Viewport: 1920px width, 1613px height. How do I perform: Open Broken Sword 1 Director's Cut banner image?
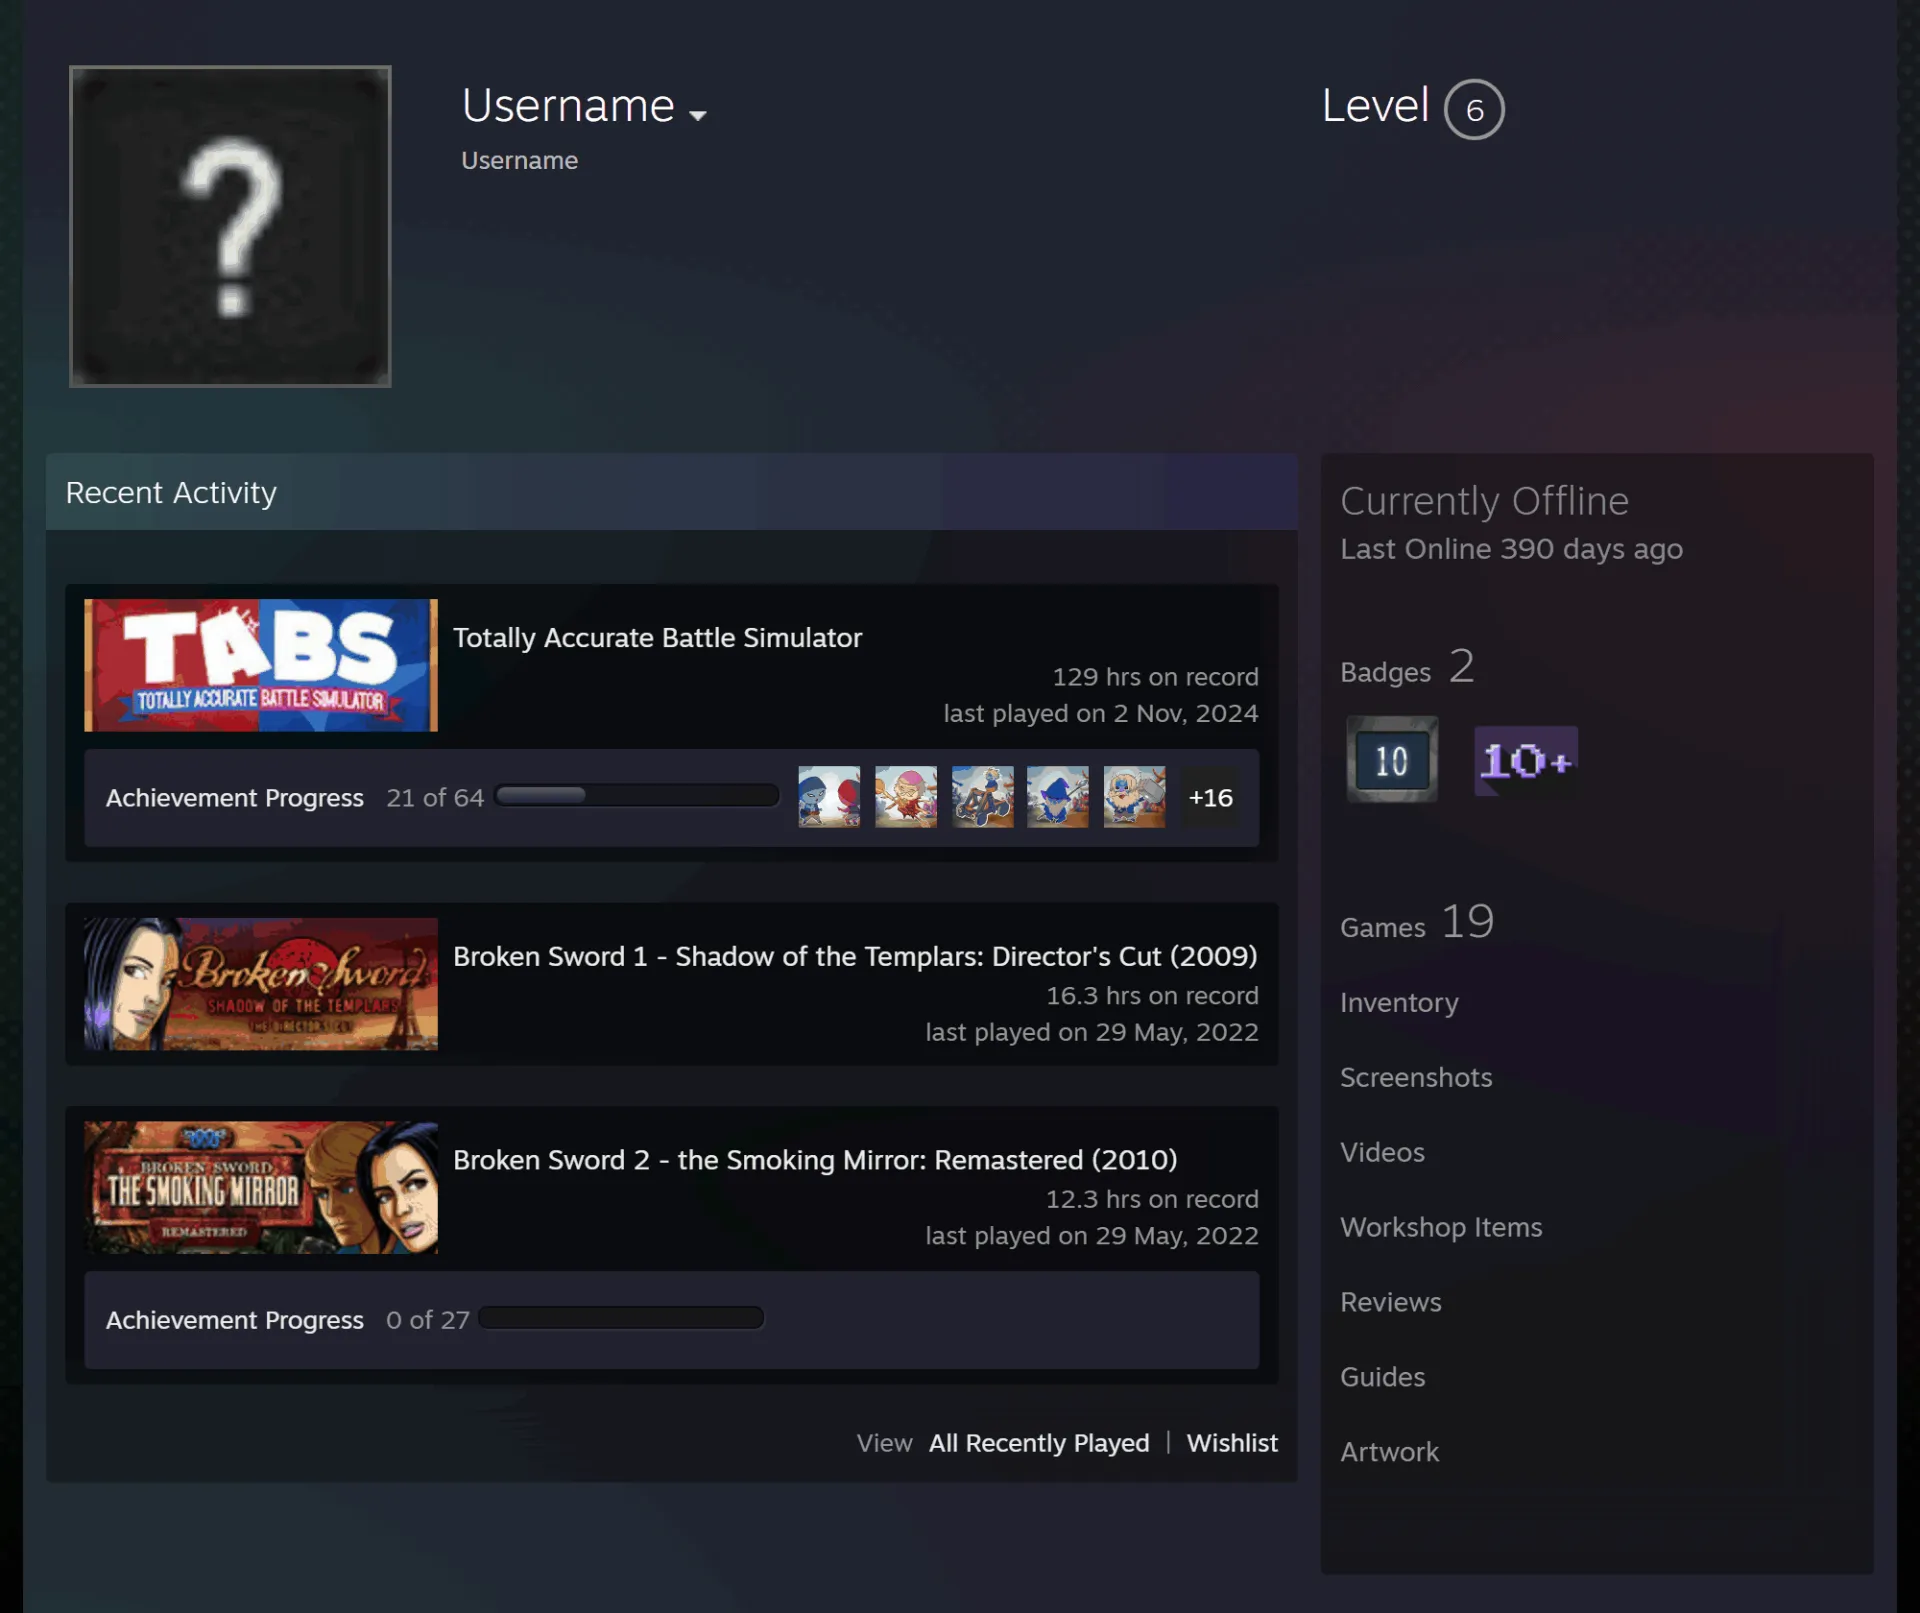tap(261, 984)
